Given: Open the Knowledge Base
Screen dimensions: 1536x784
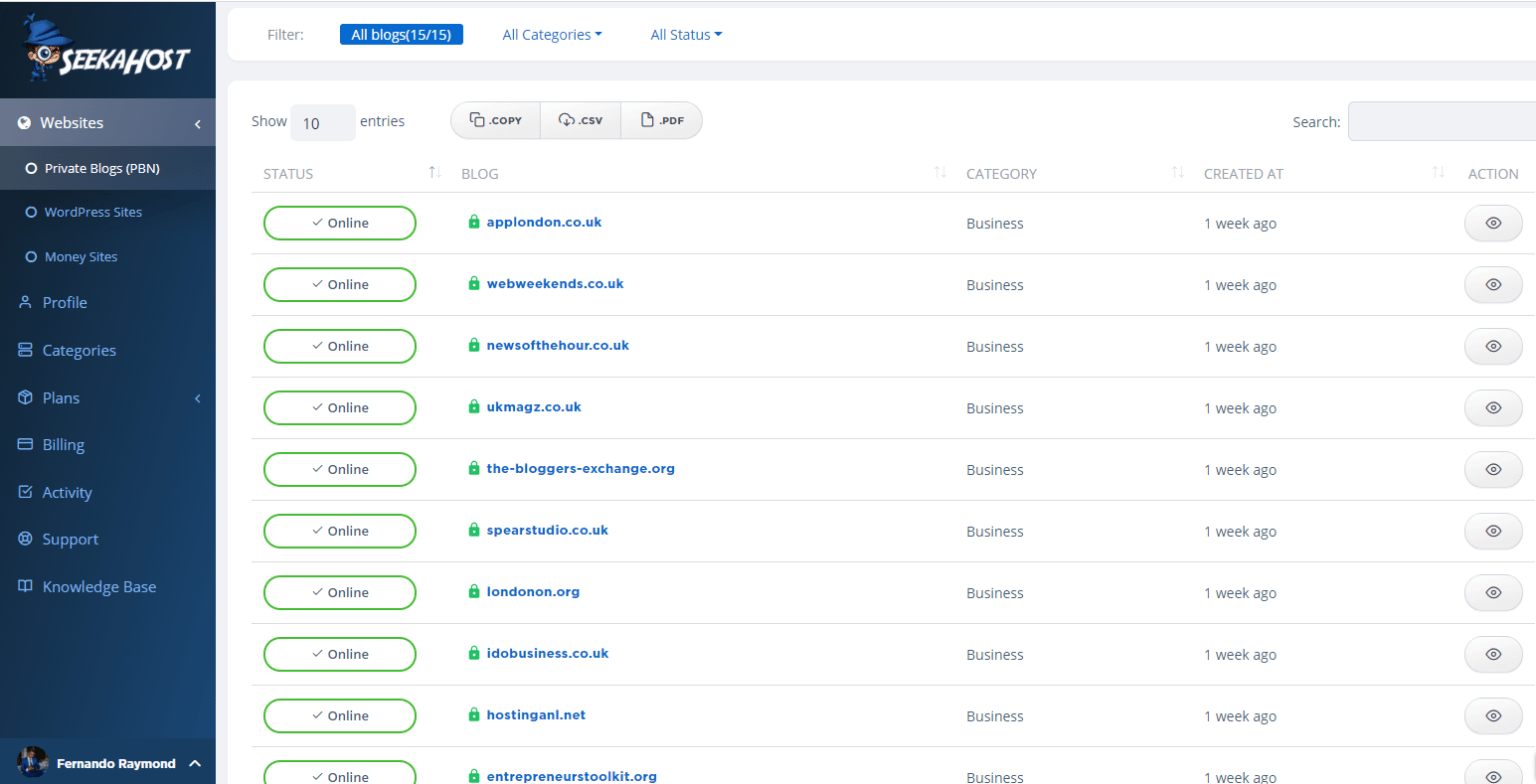Looking at the screenshot, I should pyautogui.click(x=98, y=587).
